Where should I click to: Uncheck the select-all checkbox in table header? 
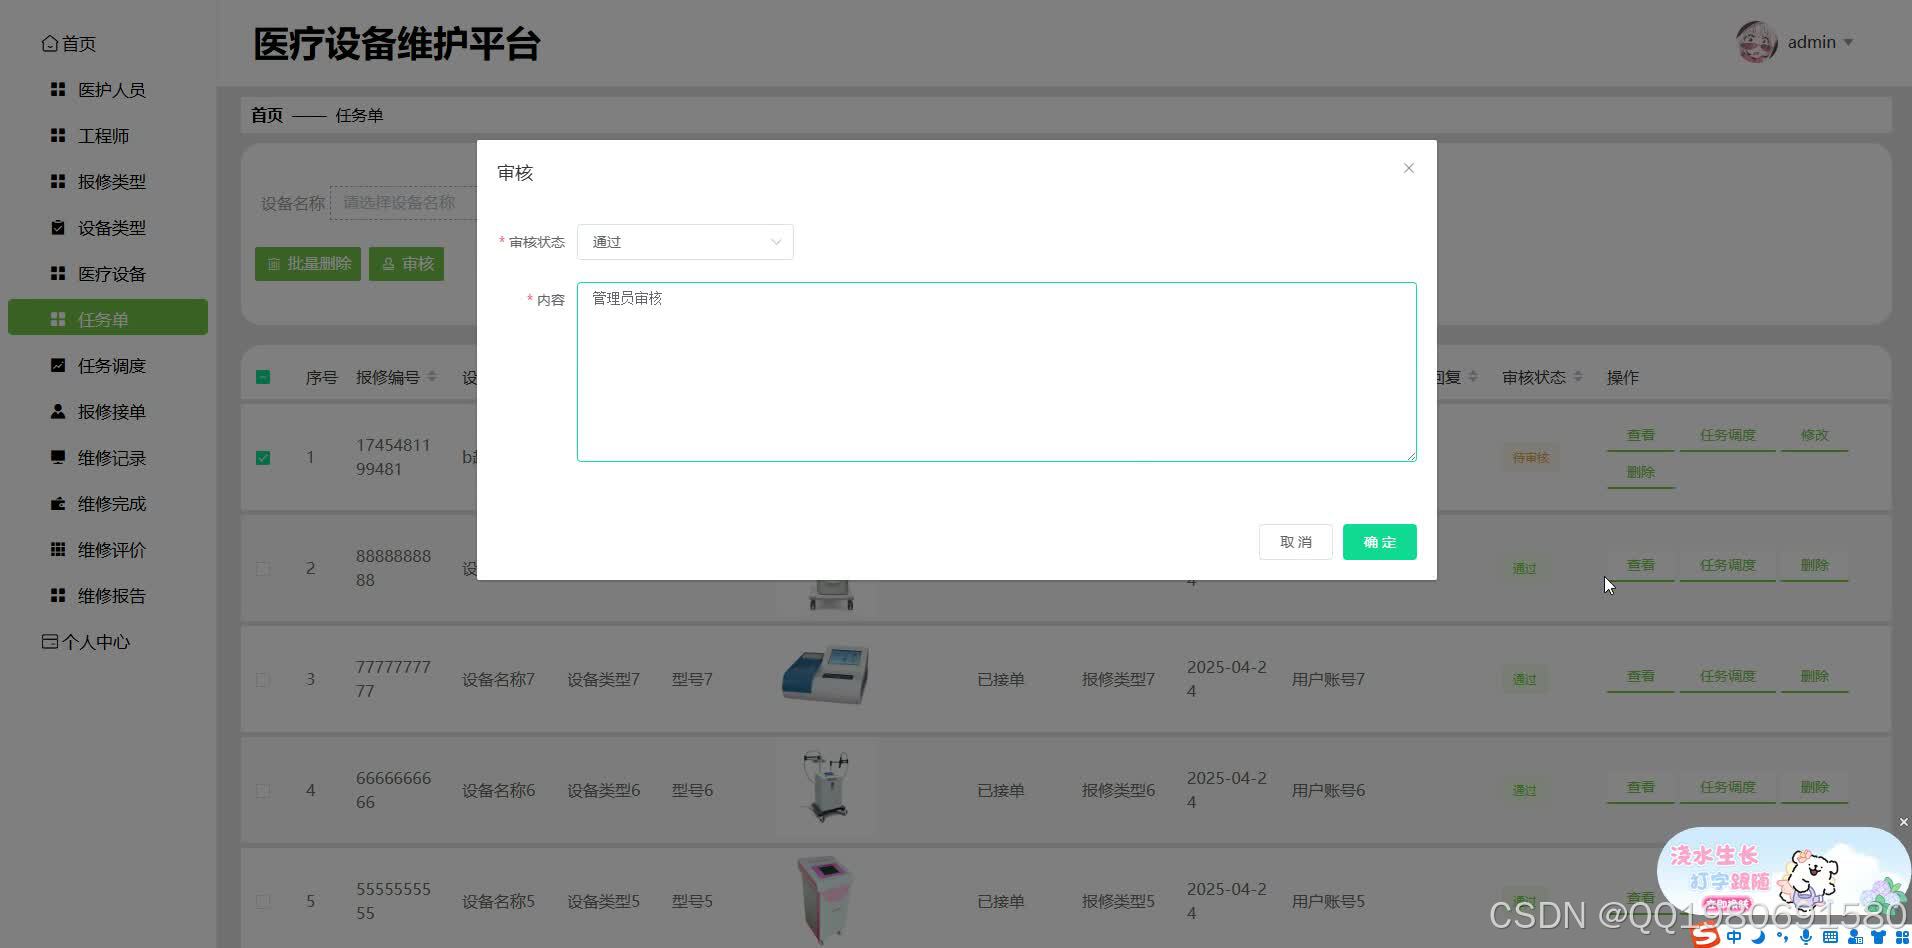click(263, 377)
